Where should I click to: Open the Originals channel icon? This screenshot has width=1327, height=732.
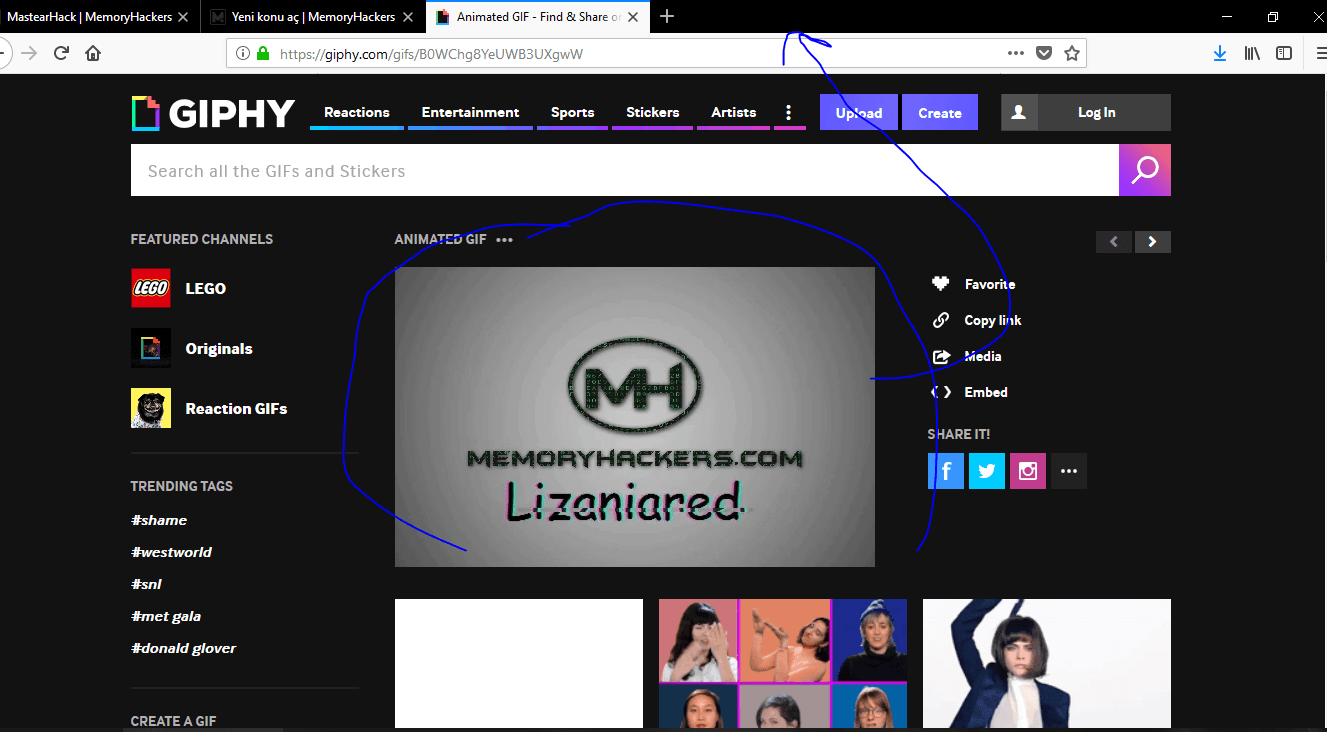pos(151,348)
